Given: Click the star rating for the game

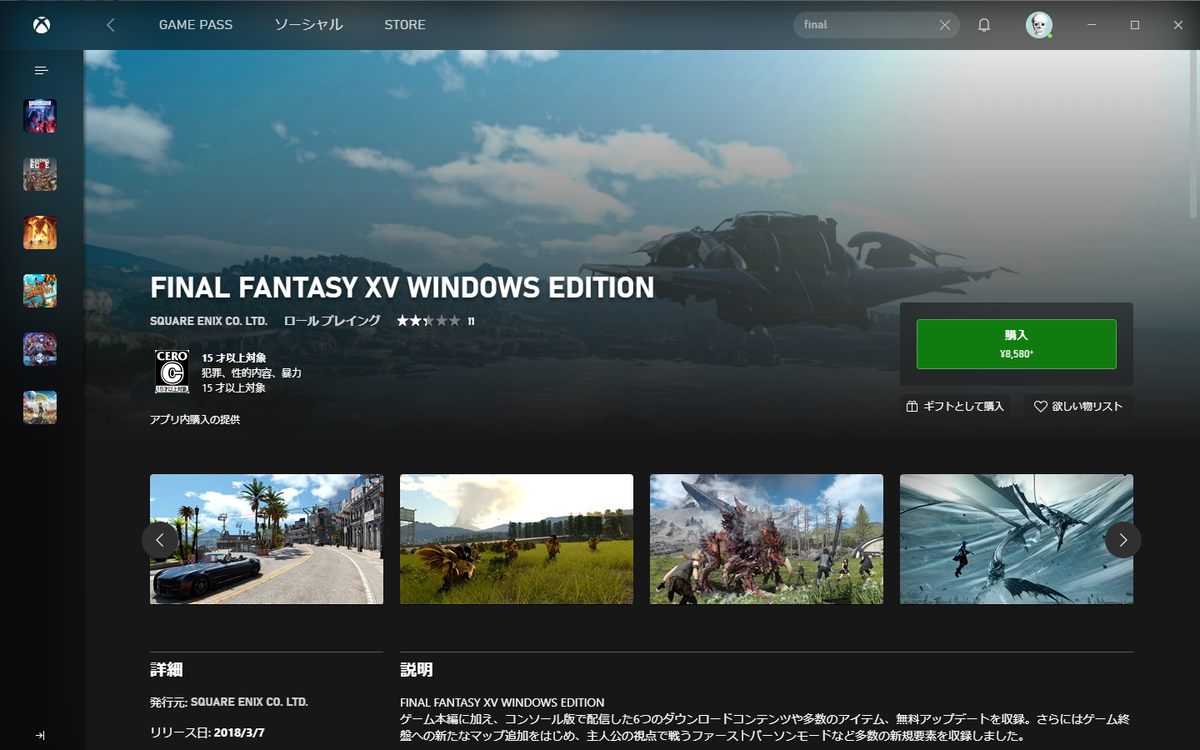Looking at the screenshot, I should point(428,321).
